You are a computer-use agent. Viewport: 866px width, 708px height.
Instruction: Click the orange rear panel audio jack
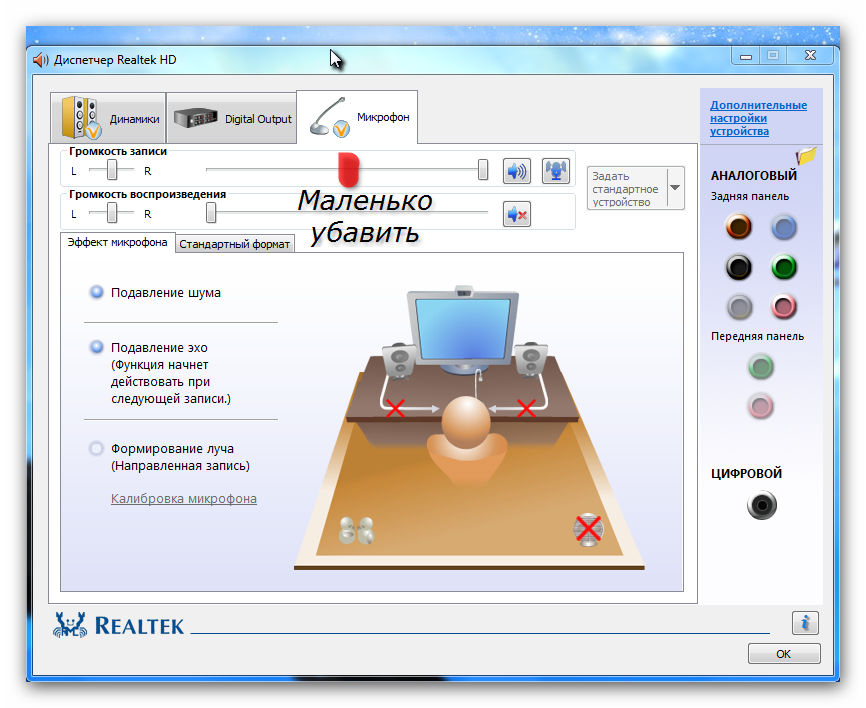click(x=738, y=226)
